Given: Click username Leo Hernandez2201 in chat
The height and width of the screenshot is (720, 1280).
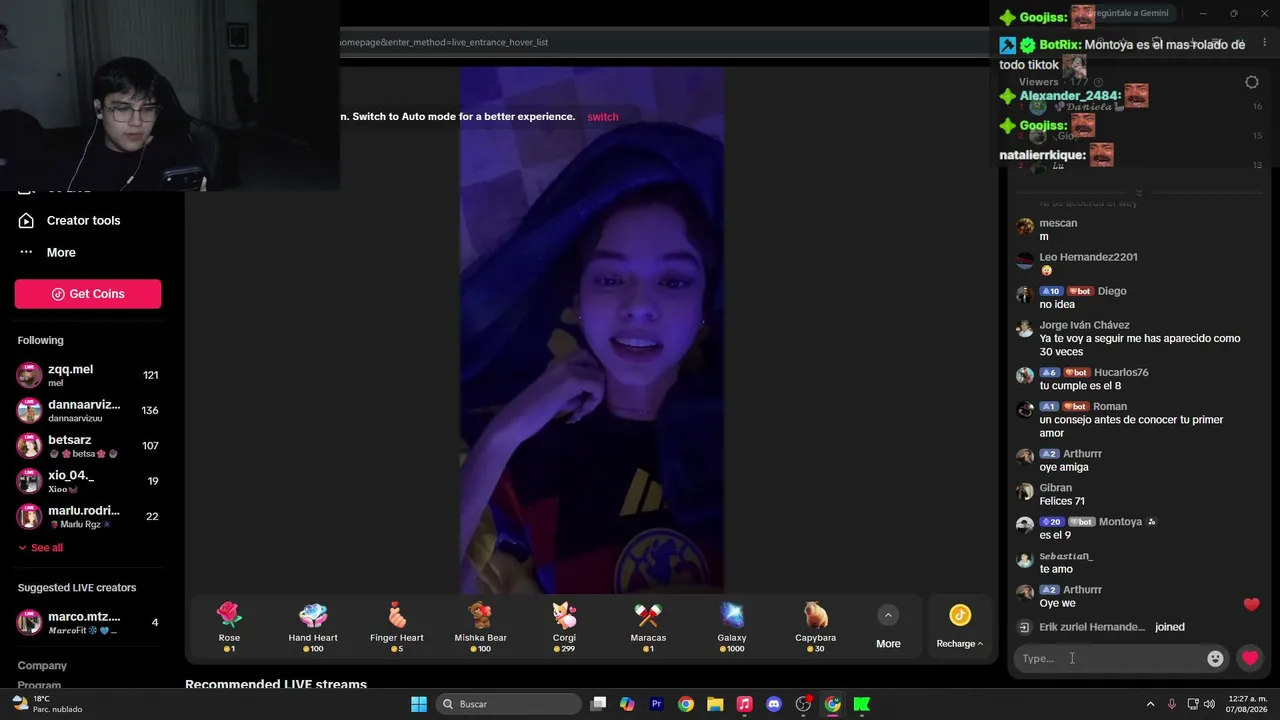Looking at the screenshot, I should [x=1088, y=257].
